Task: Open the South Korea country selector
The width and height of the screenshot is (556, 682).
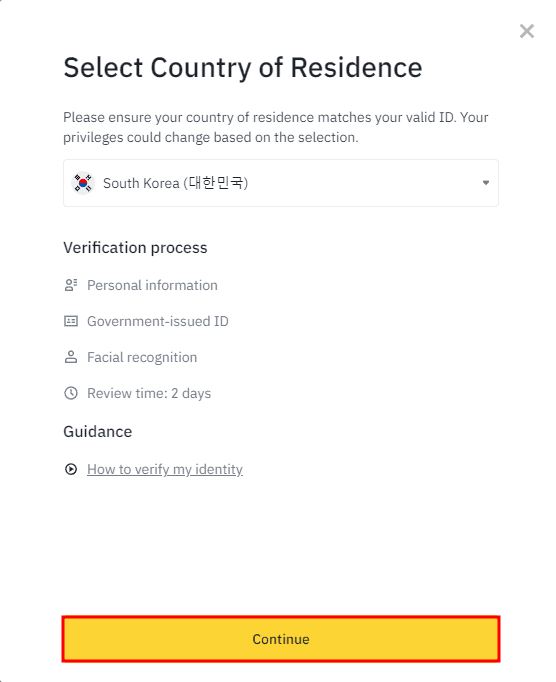Action: (x=281, y=183)
